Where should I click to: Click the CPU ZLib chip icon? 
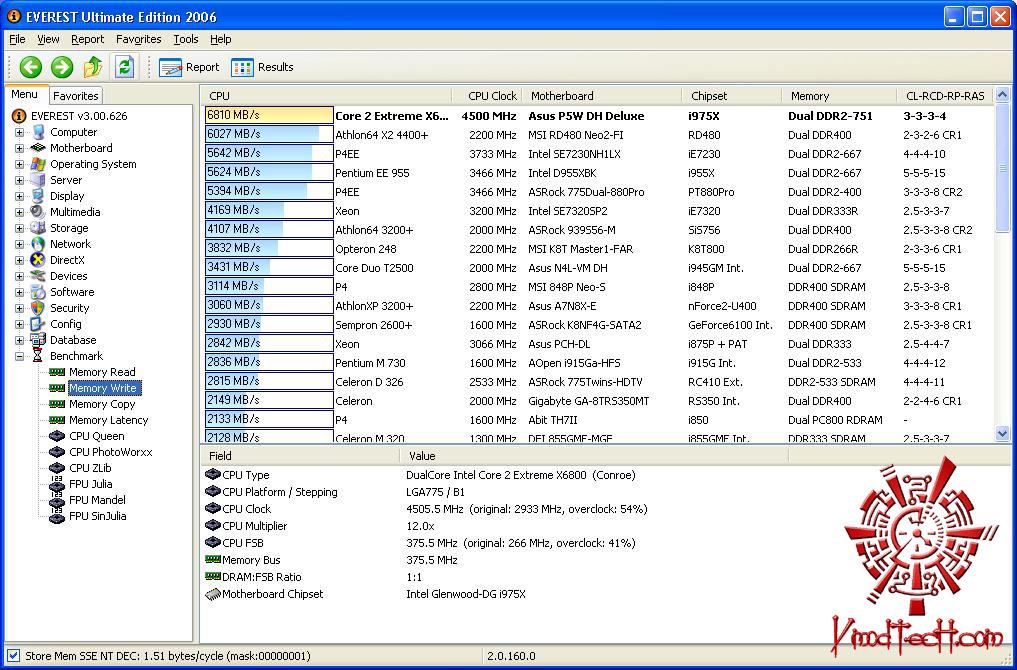[x=57, y=468]
